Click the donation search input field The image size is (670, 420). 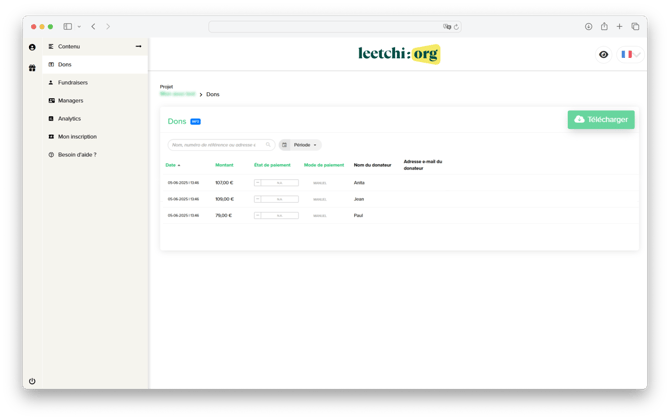[x=218, y=145]
